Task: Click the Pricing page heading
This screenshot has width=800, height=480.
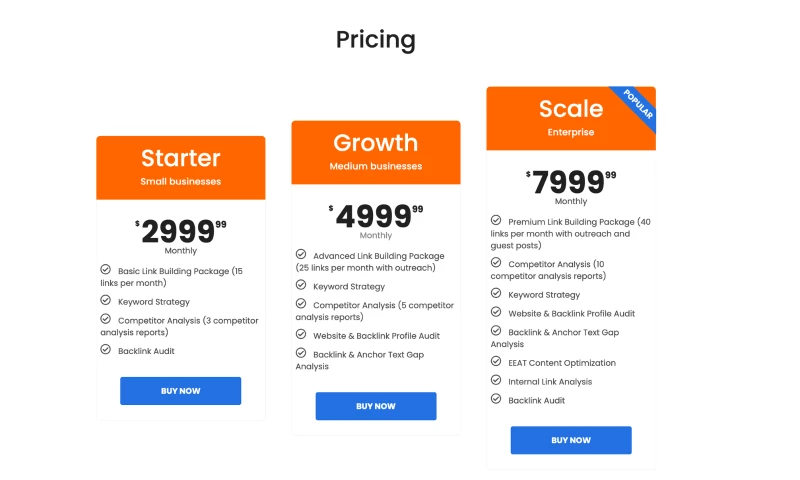Action: (x=376, y=40)
